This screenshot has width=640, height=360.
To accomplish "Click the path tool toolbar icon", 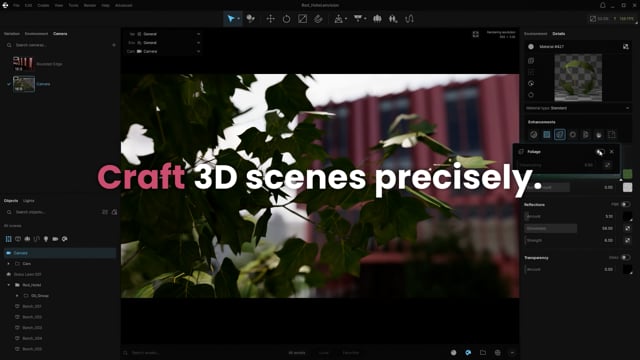I will 409,19.
